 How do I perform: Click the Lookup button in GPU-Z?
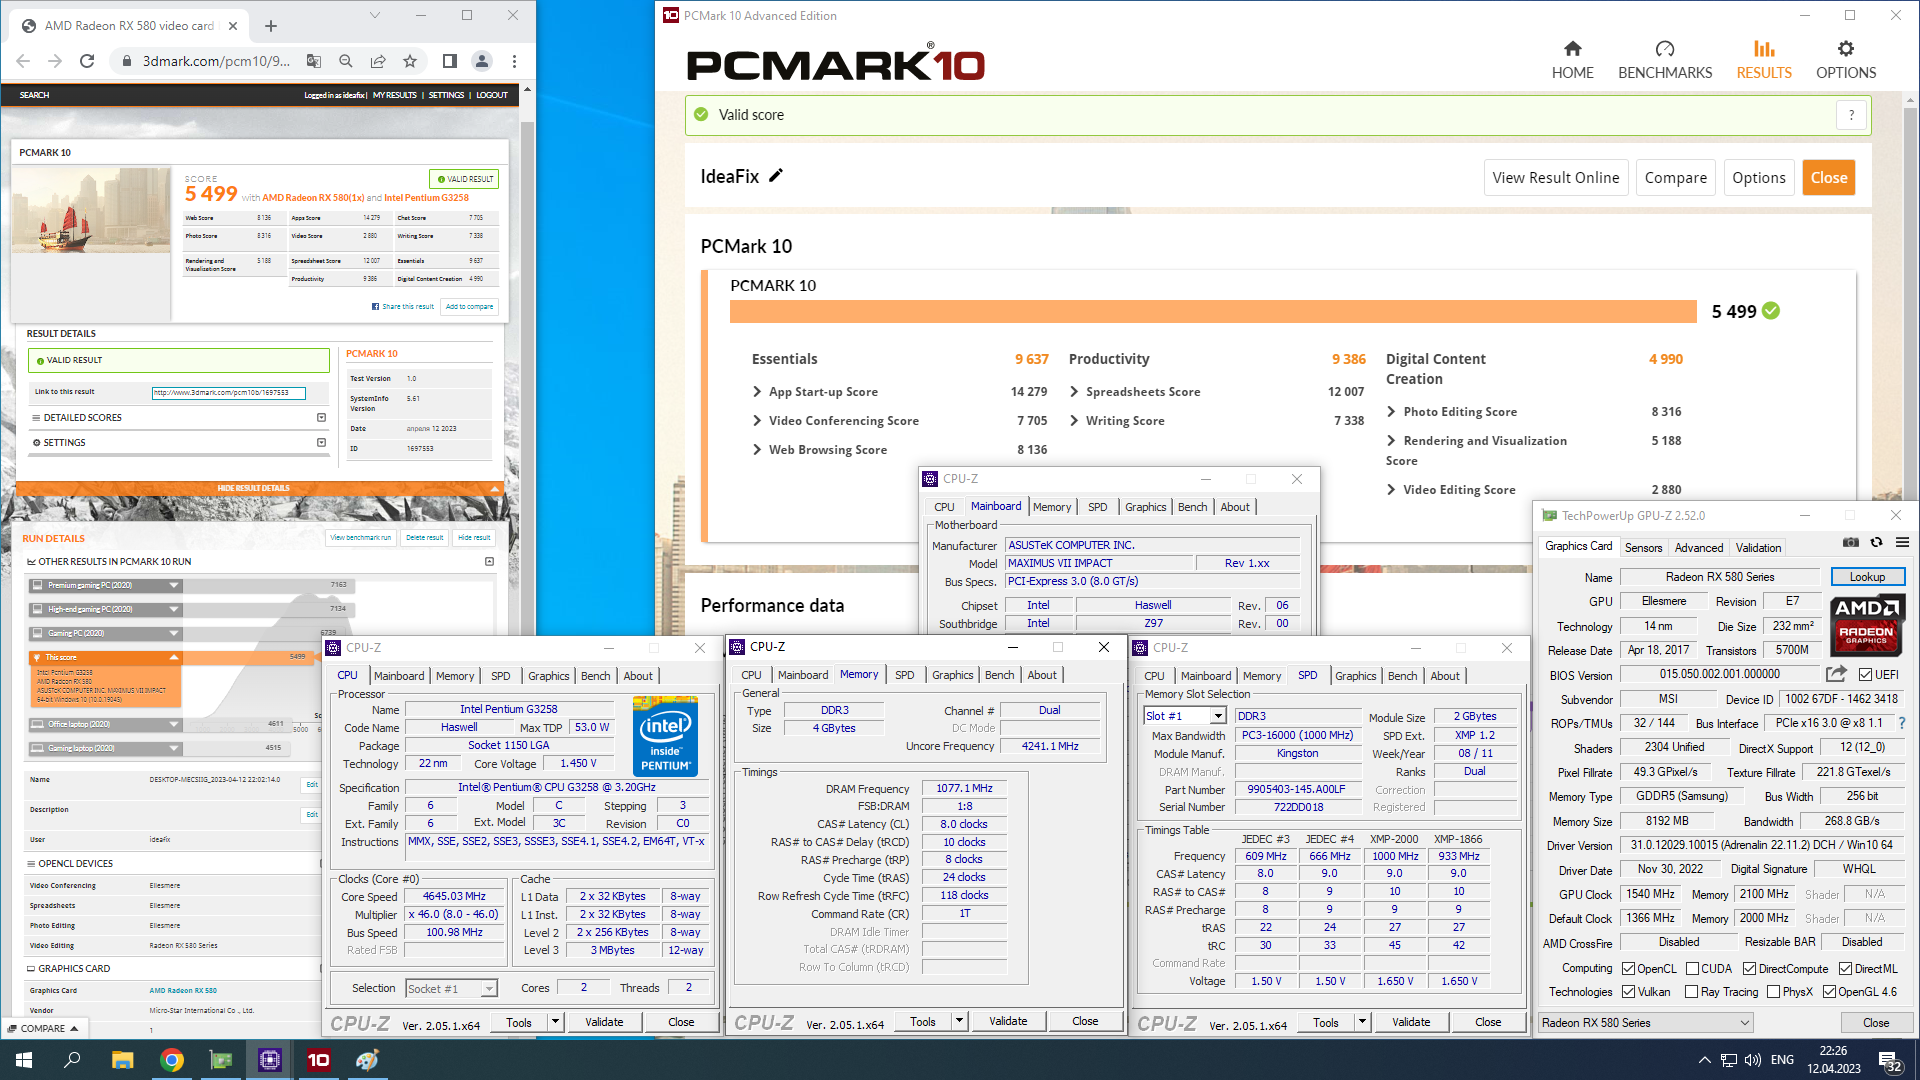1867,577
